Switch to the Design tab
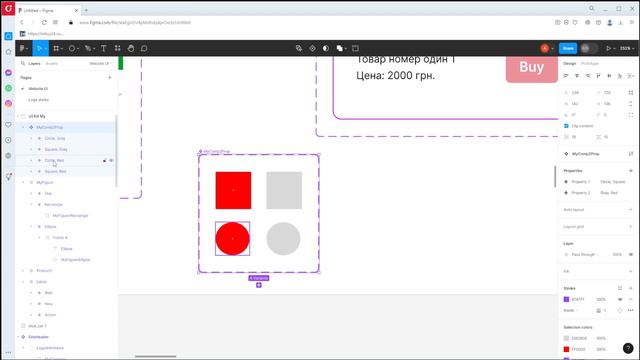 [x=569, y=64]
